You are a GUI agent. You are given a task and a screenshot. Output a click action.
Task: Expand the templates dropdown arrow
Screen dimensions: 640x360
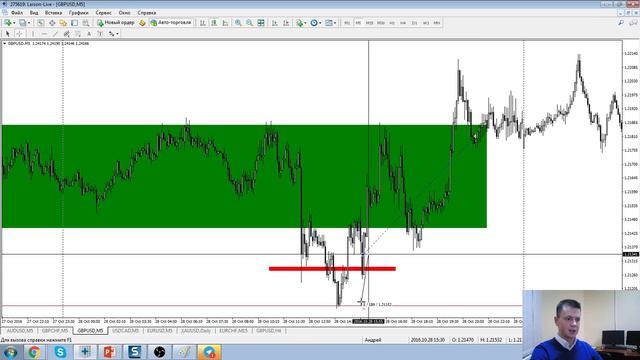pos(335,23)
